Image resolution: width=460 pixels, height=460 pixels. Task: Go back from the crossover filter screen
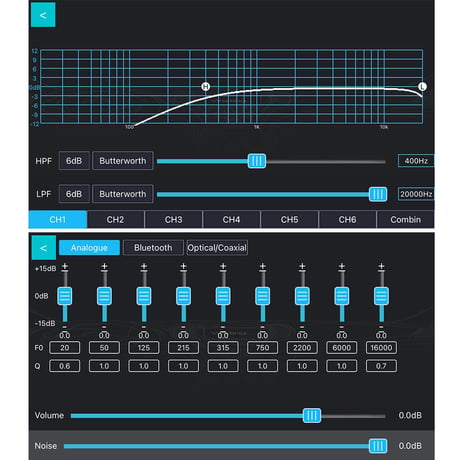pos(43,15)
